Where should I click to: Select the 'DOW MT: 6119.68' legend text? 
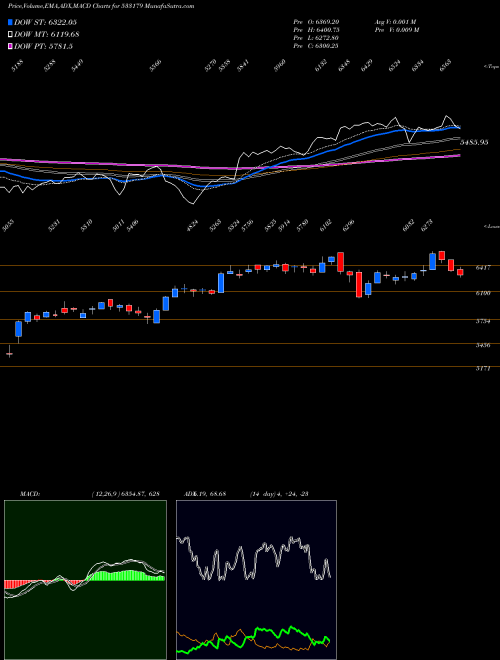pyautogui.click(x=47, y=35)
